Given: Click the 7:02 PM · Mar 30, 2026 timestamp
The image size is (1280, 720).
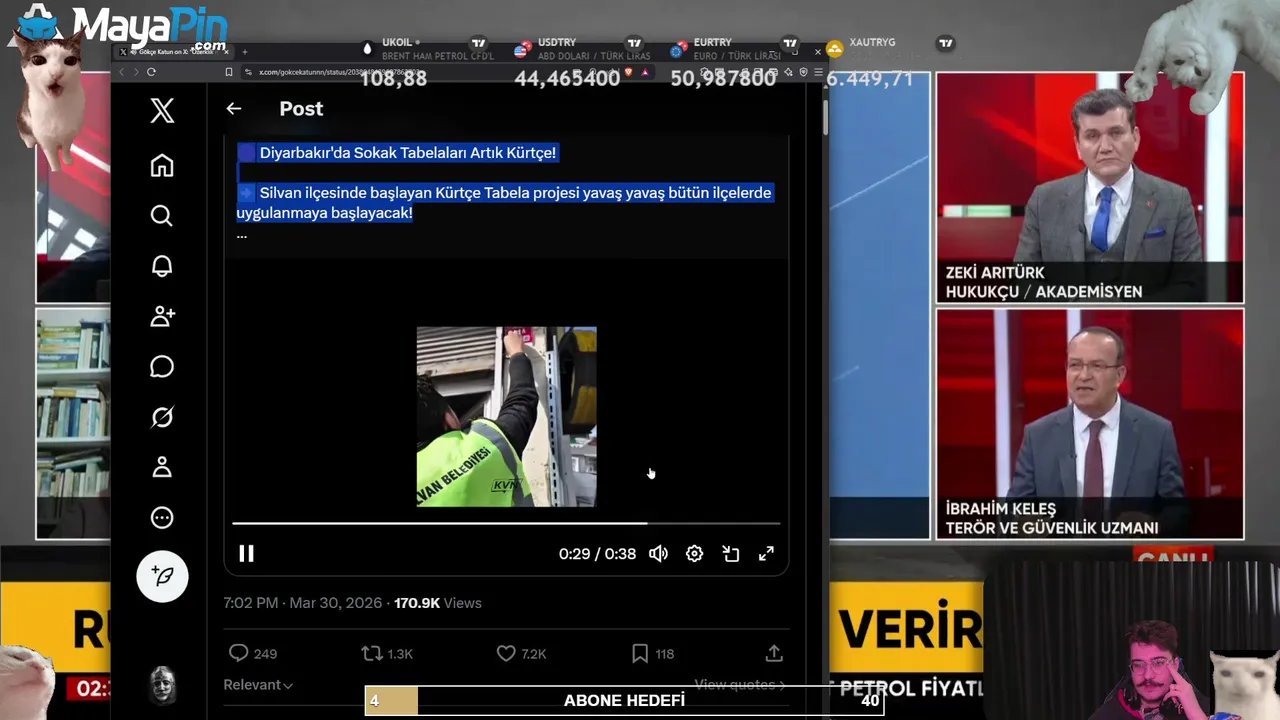Looking at the screenshot, I should click(303, 603).
